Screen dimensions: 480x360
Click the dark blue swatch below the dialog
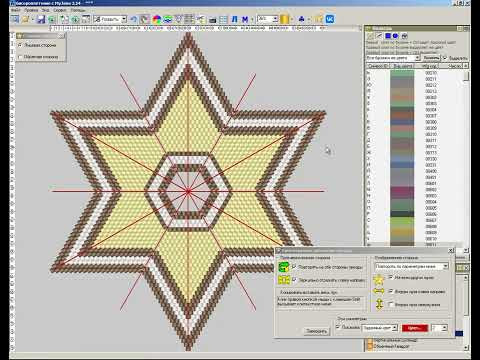click(x=459, y=333)
